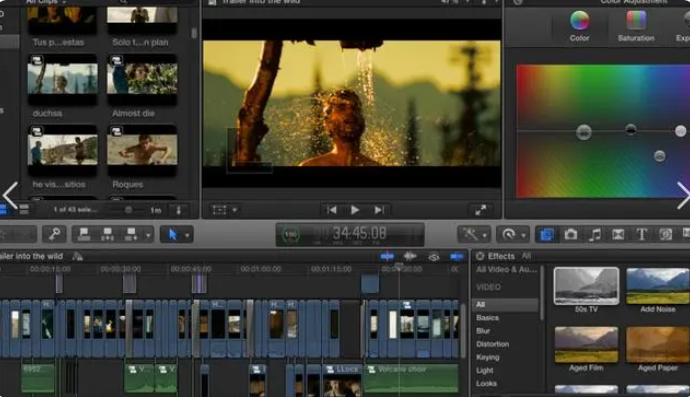Close the Effects browser panel
Screen dimensions: 690x397
(480, 256)
